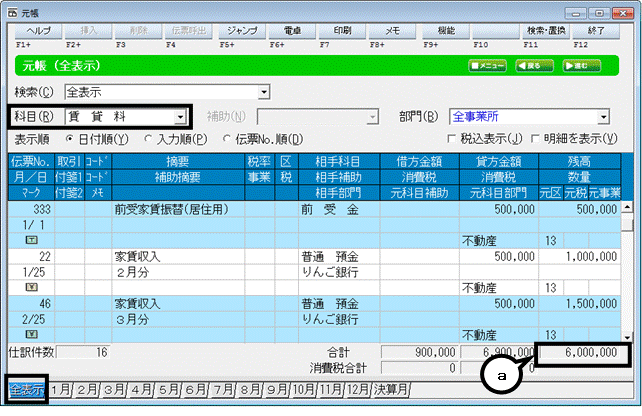Click the 相手科目 column header
The height and width of the screenshot is (416, 642).
[339, 161]
